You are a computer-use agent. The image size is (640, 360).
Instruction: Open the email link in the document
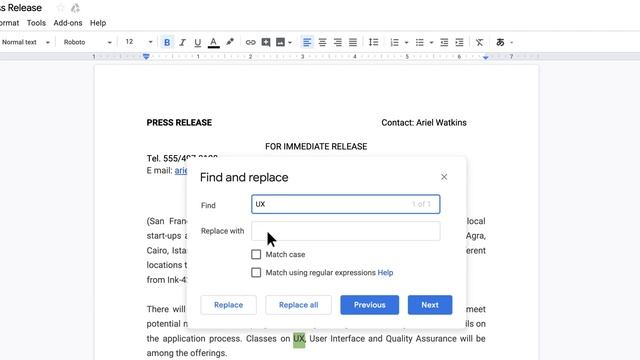pyautogui.click(x=181, y=171)
